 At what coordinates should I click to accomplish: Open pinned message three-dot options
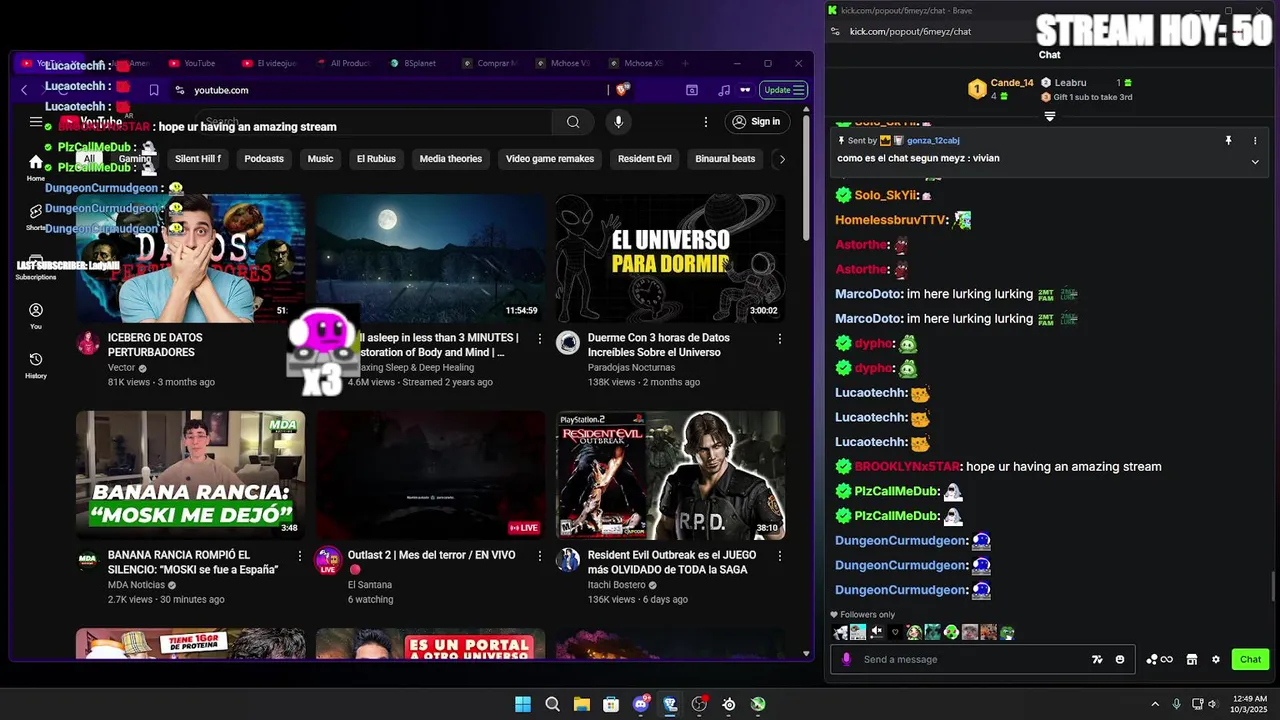click(x=1255, y=141)
